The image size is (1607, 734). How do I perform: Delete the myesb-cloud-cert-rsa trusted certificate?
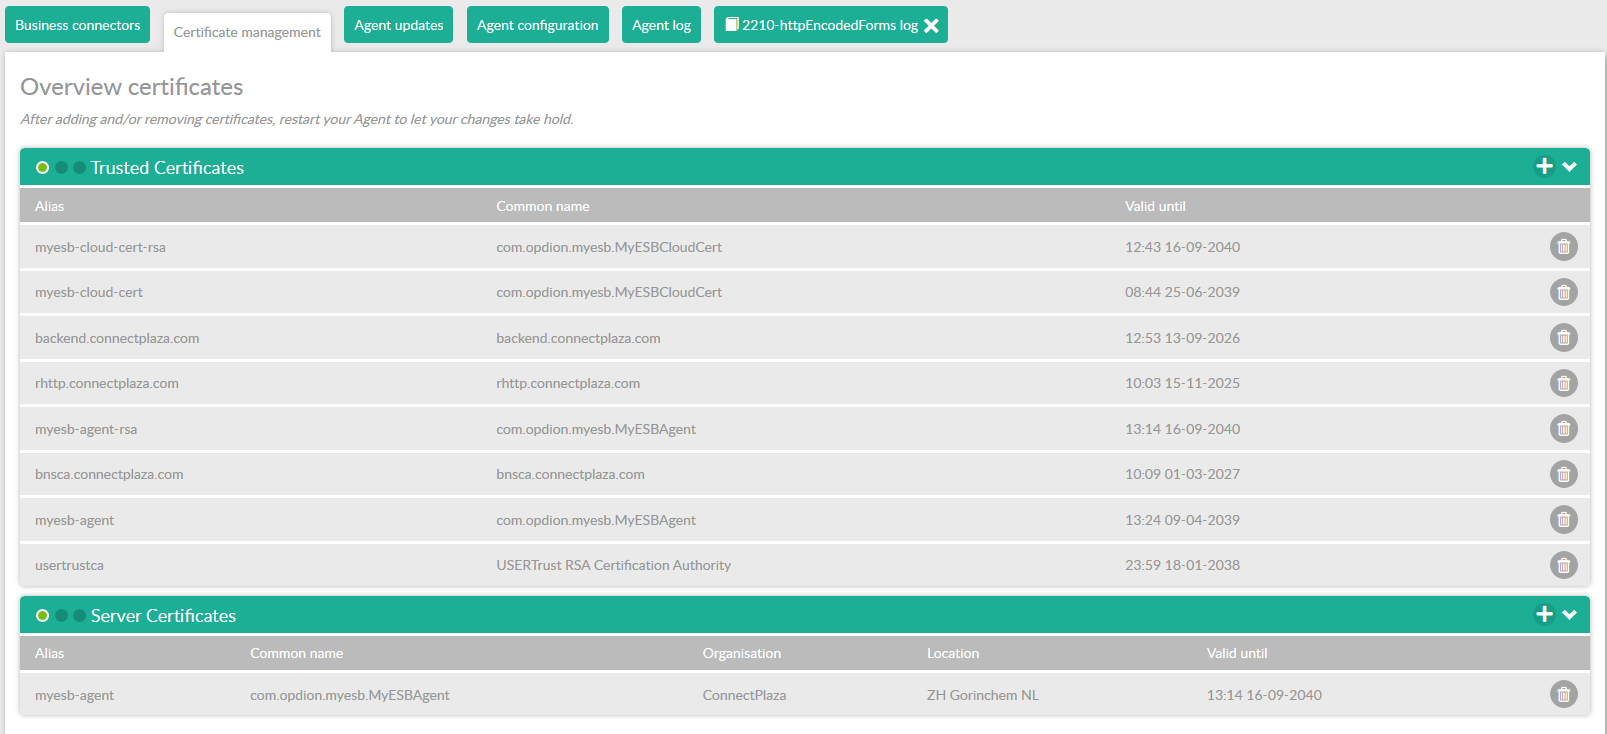1563,247
